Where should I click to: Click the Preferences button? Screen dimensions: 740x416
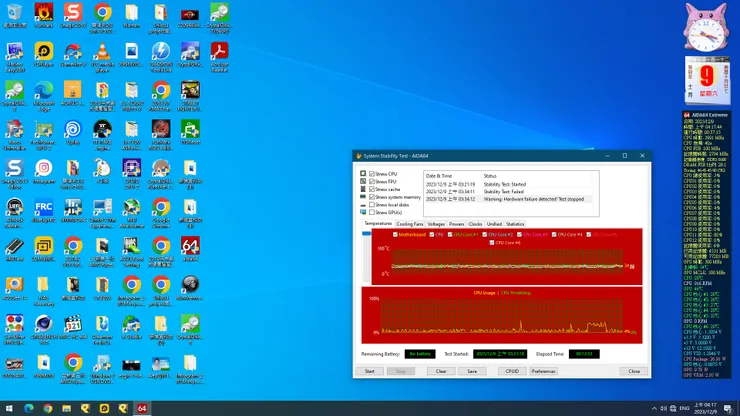(x=543, y=371)
